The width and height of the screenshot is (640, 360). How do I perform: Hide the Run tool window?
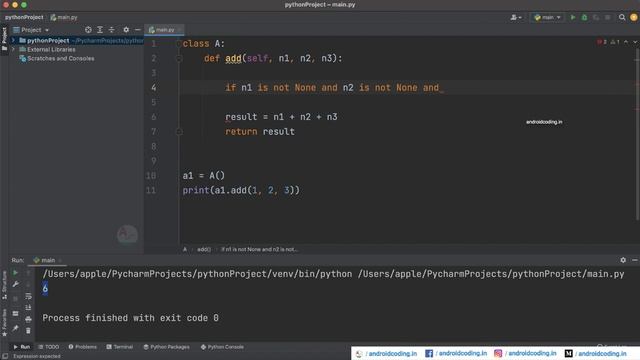[635, 260]
